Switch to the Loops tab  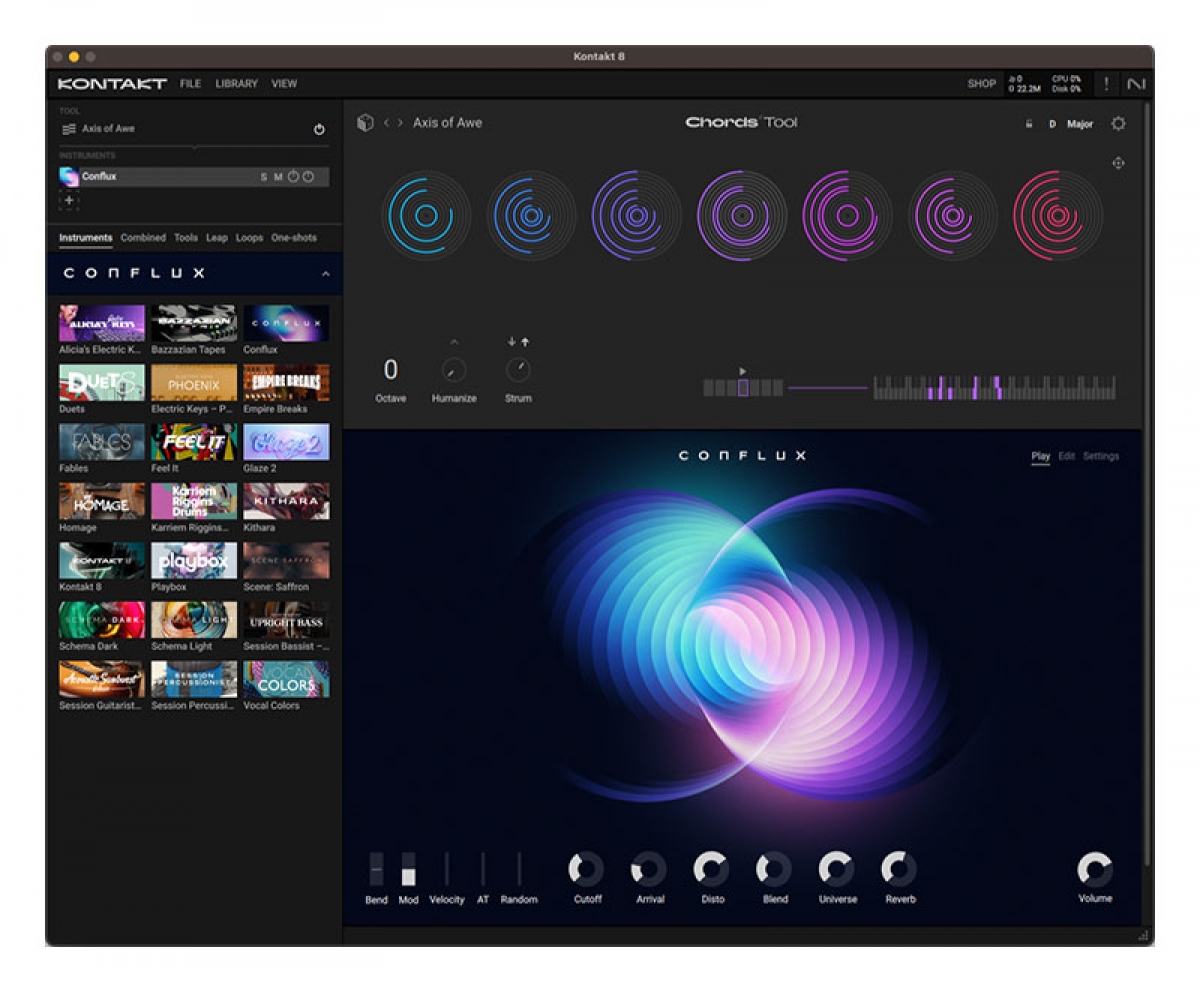250,238
